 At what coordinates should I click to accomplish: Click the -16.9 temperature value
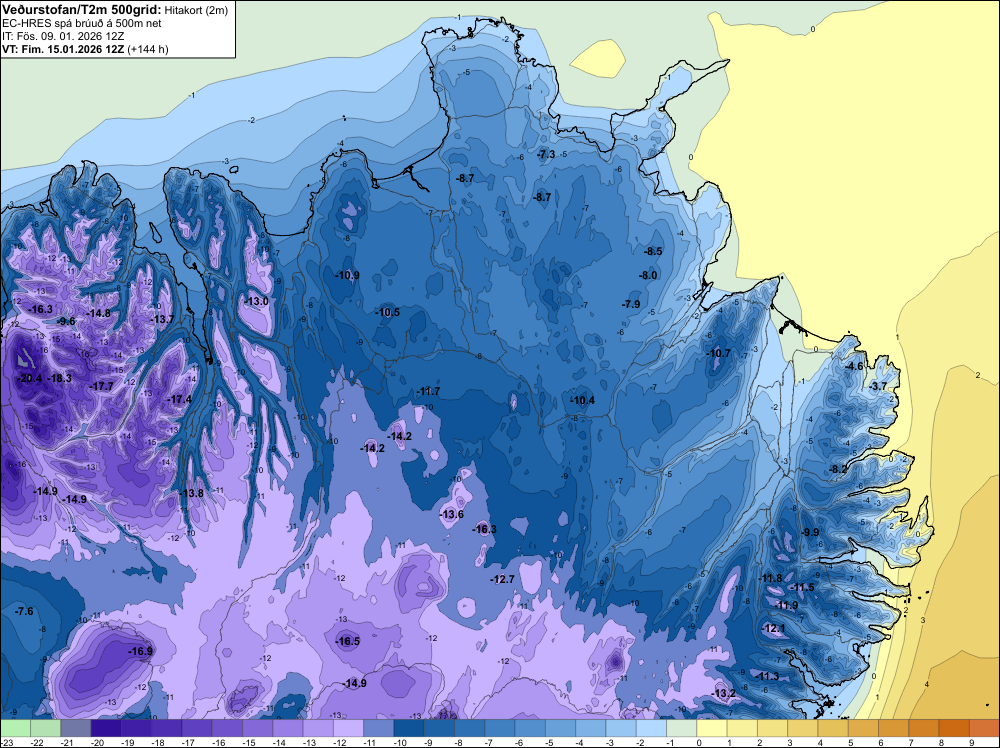(x=141, y=652)
